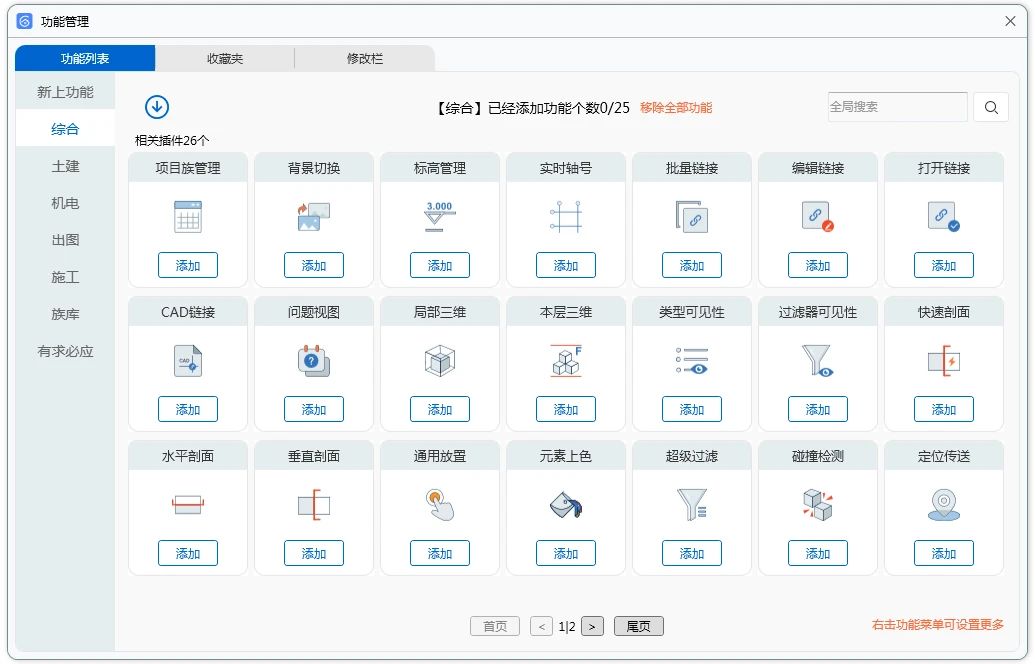Click the 项目族管理 table icon

pos(188,217)
